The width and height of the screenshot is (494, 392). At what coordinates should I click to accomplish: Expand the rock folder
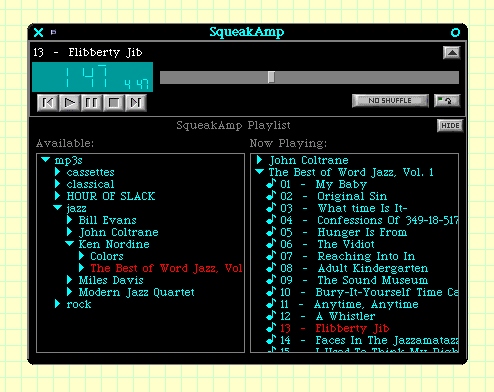[x=57, y=304]
